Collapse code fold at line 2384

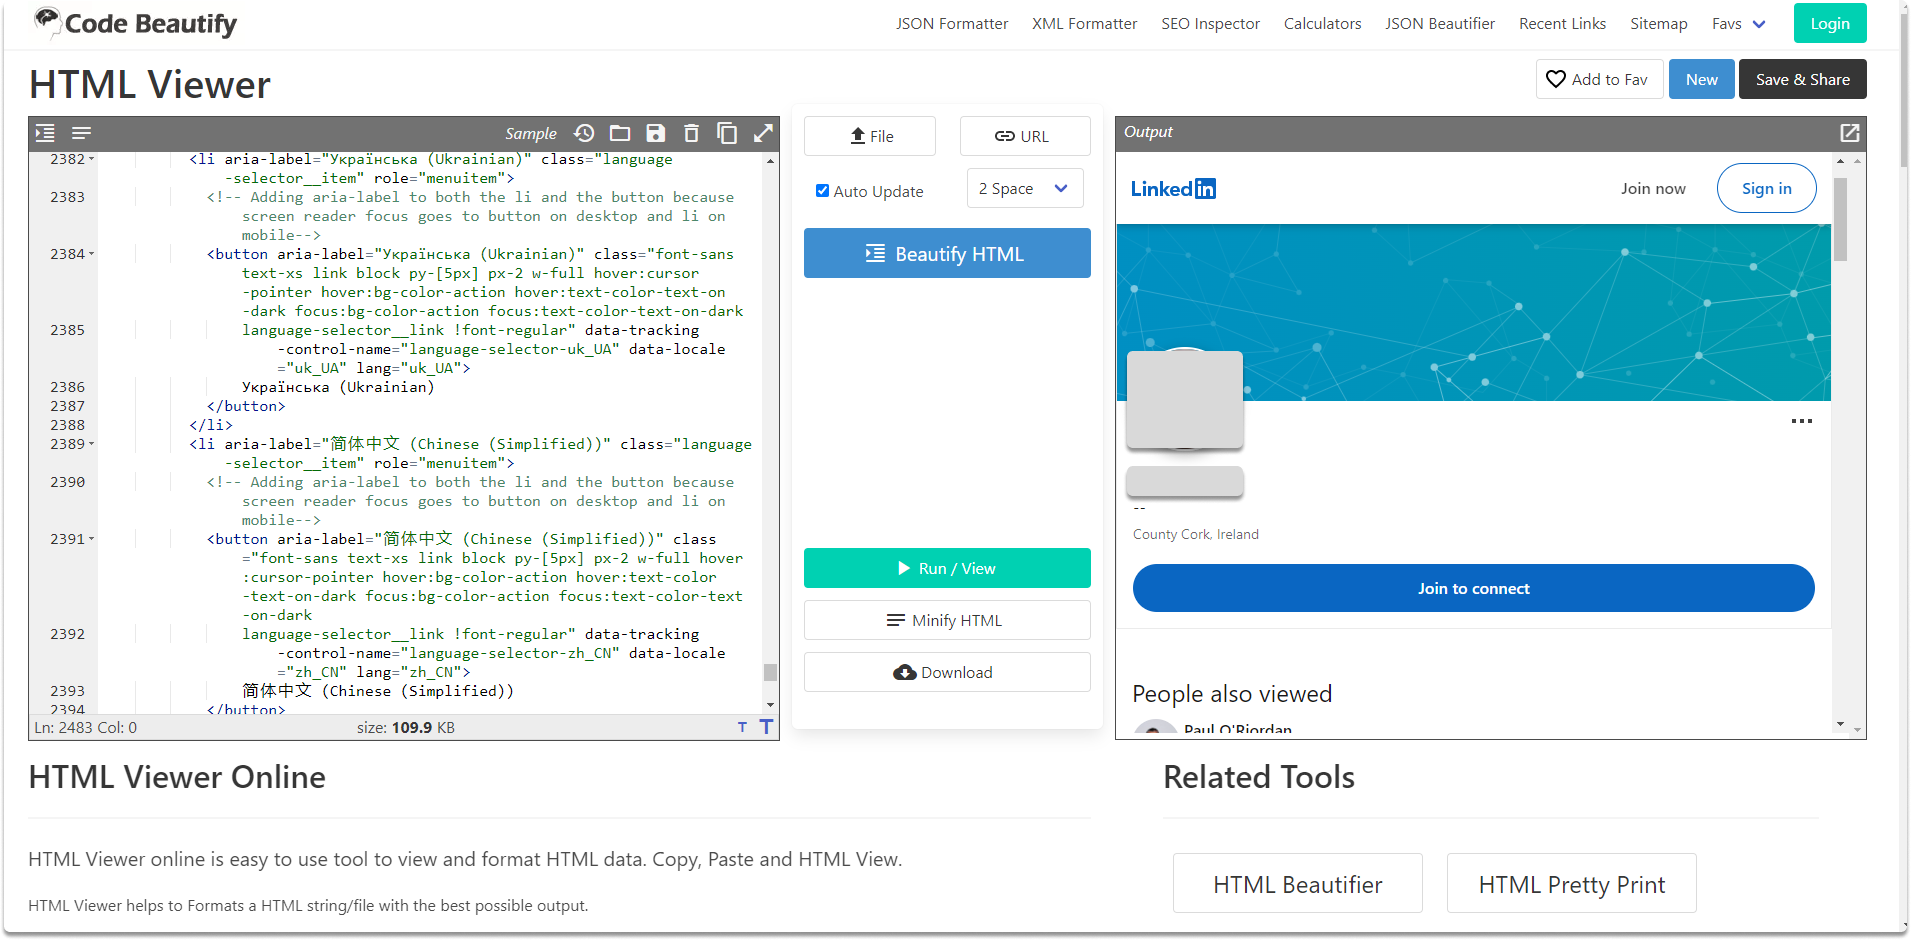[x=92, y=254]
